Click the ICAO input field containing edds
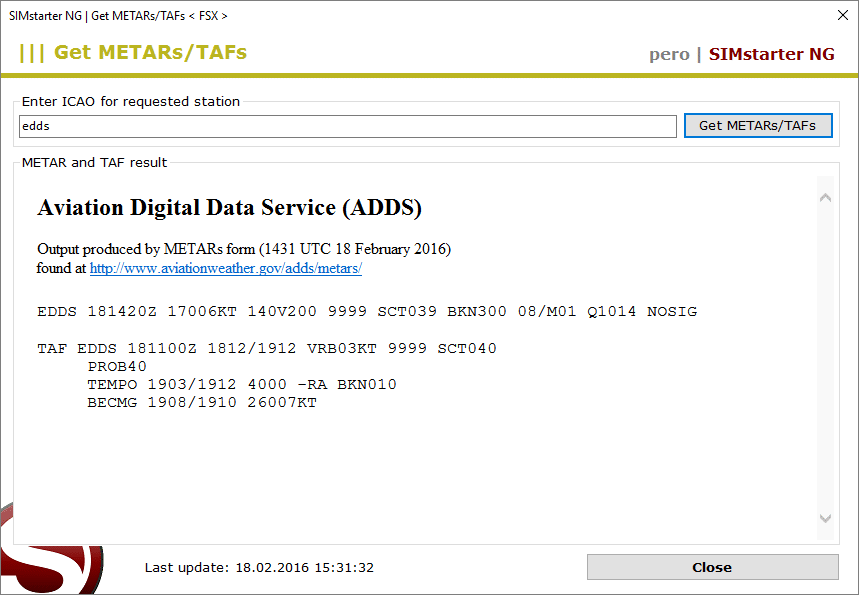This screenshot has height=595, width=859. (x=347, y=126)
